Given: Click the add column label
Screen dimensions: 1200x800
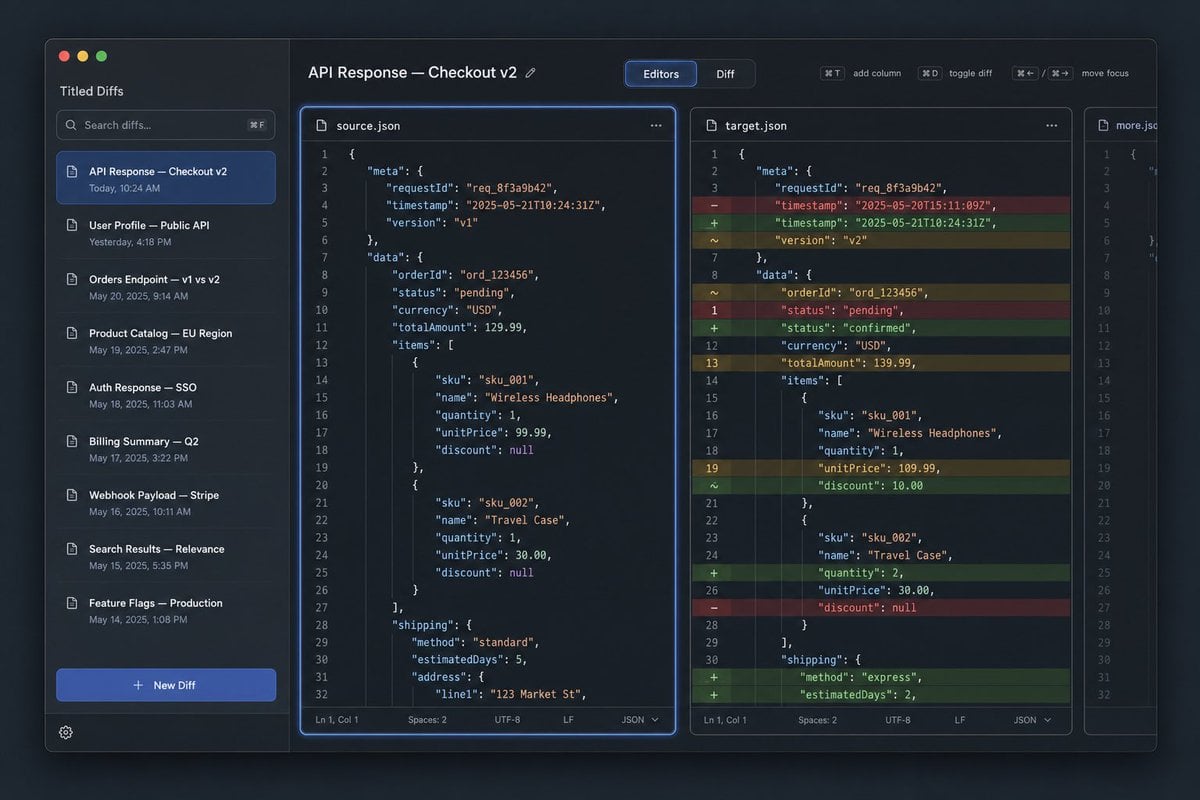Looking at the screenshot, I should (877, 73).
